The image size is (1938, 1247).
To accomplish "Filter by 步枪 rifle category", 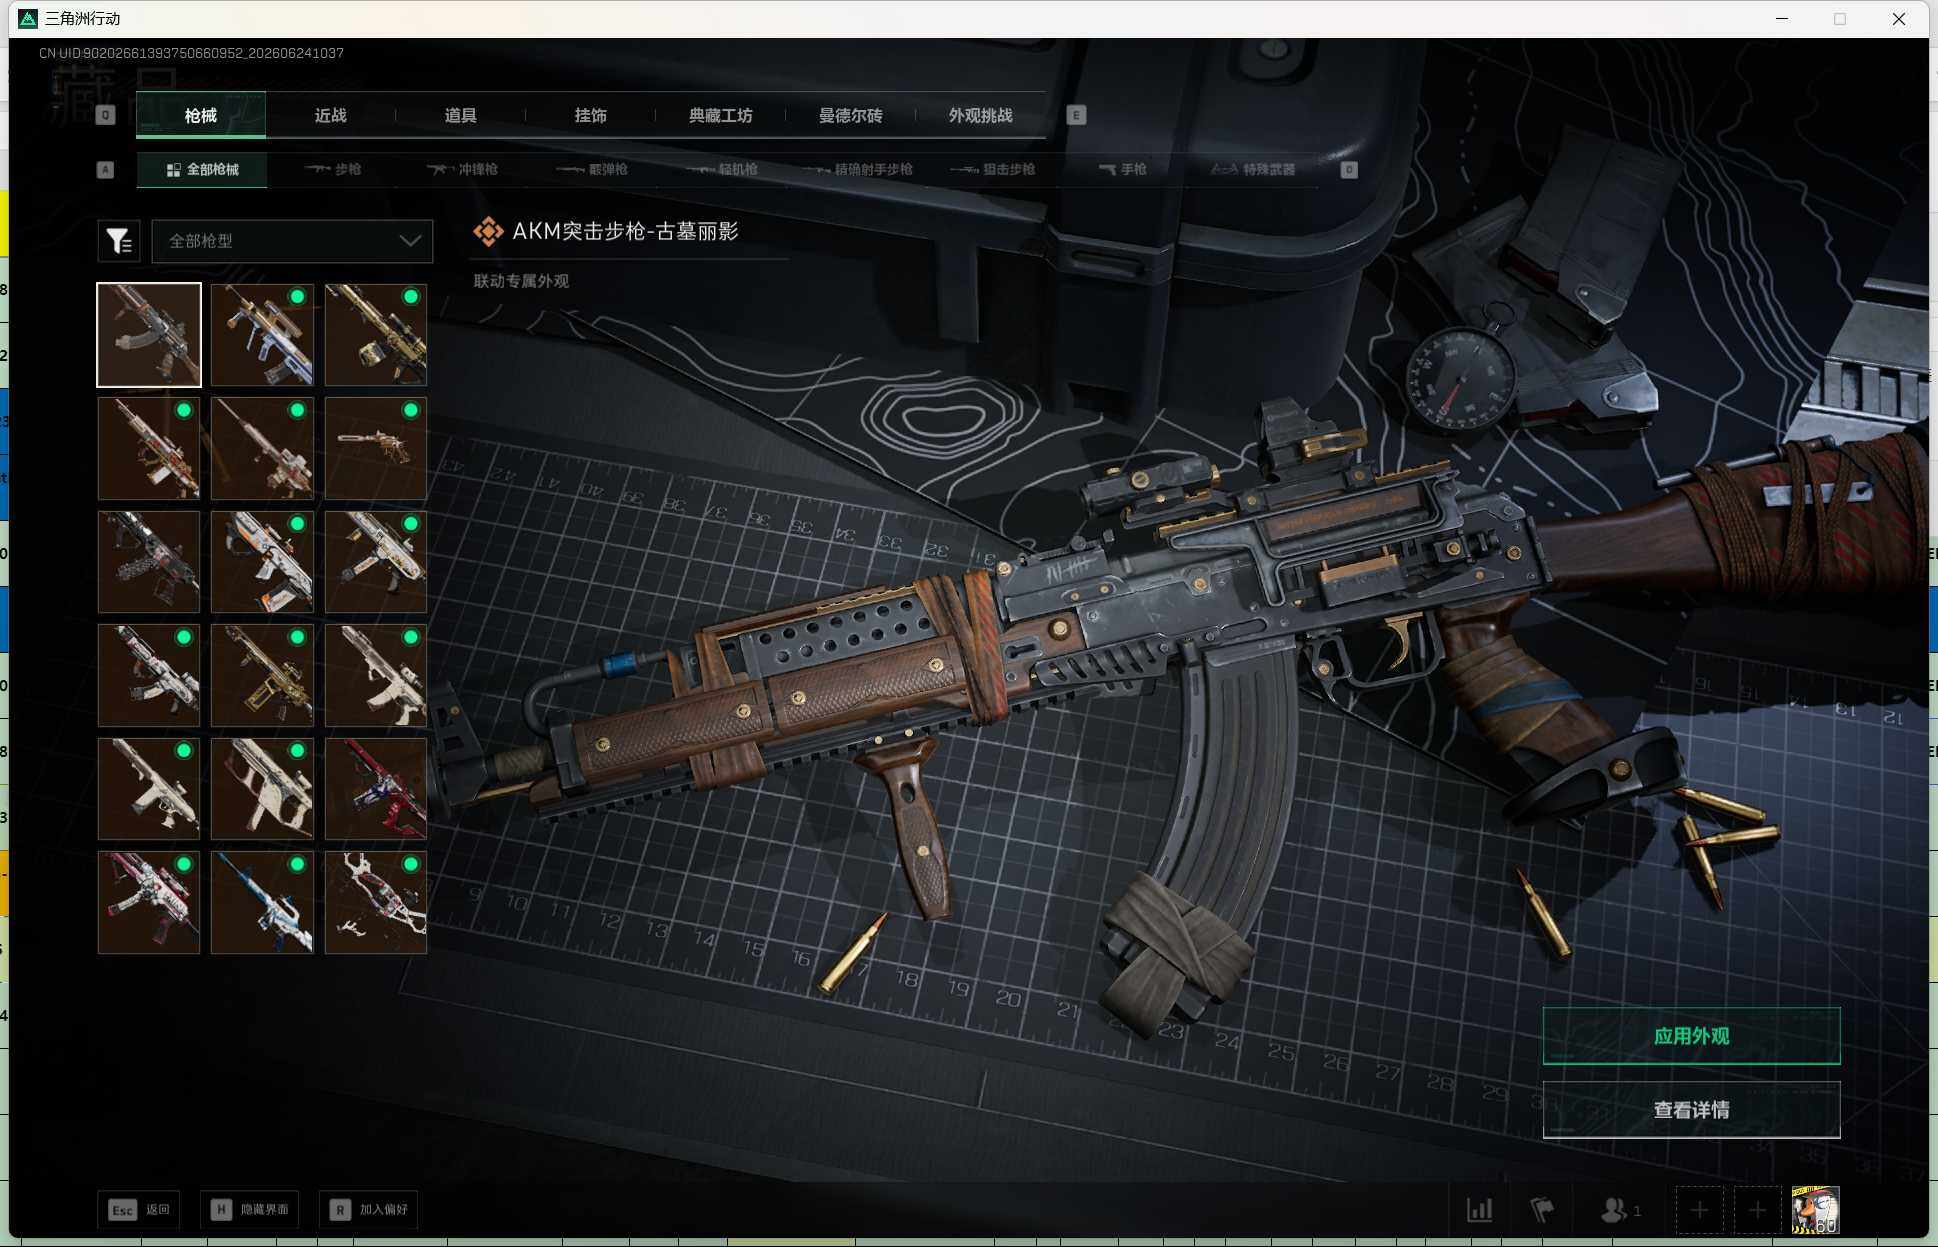I will tap(333, 170).
